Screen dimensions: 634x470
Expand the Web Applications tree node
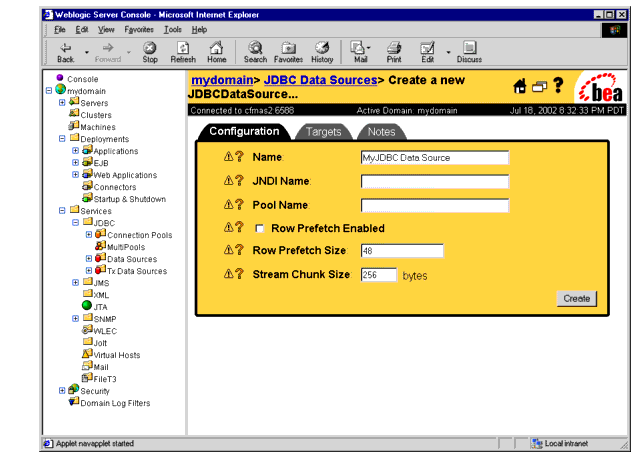75,175
